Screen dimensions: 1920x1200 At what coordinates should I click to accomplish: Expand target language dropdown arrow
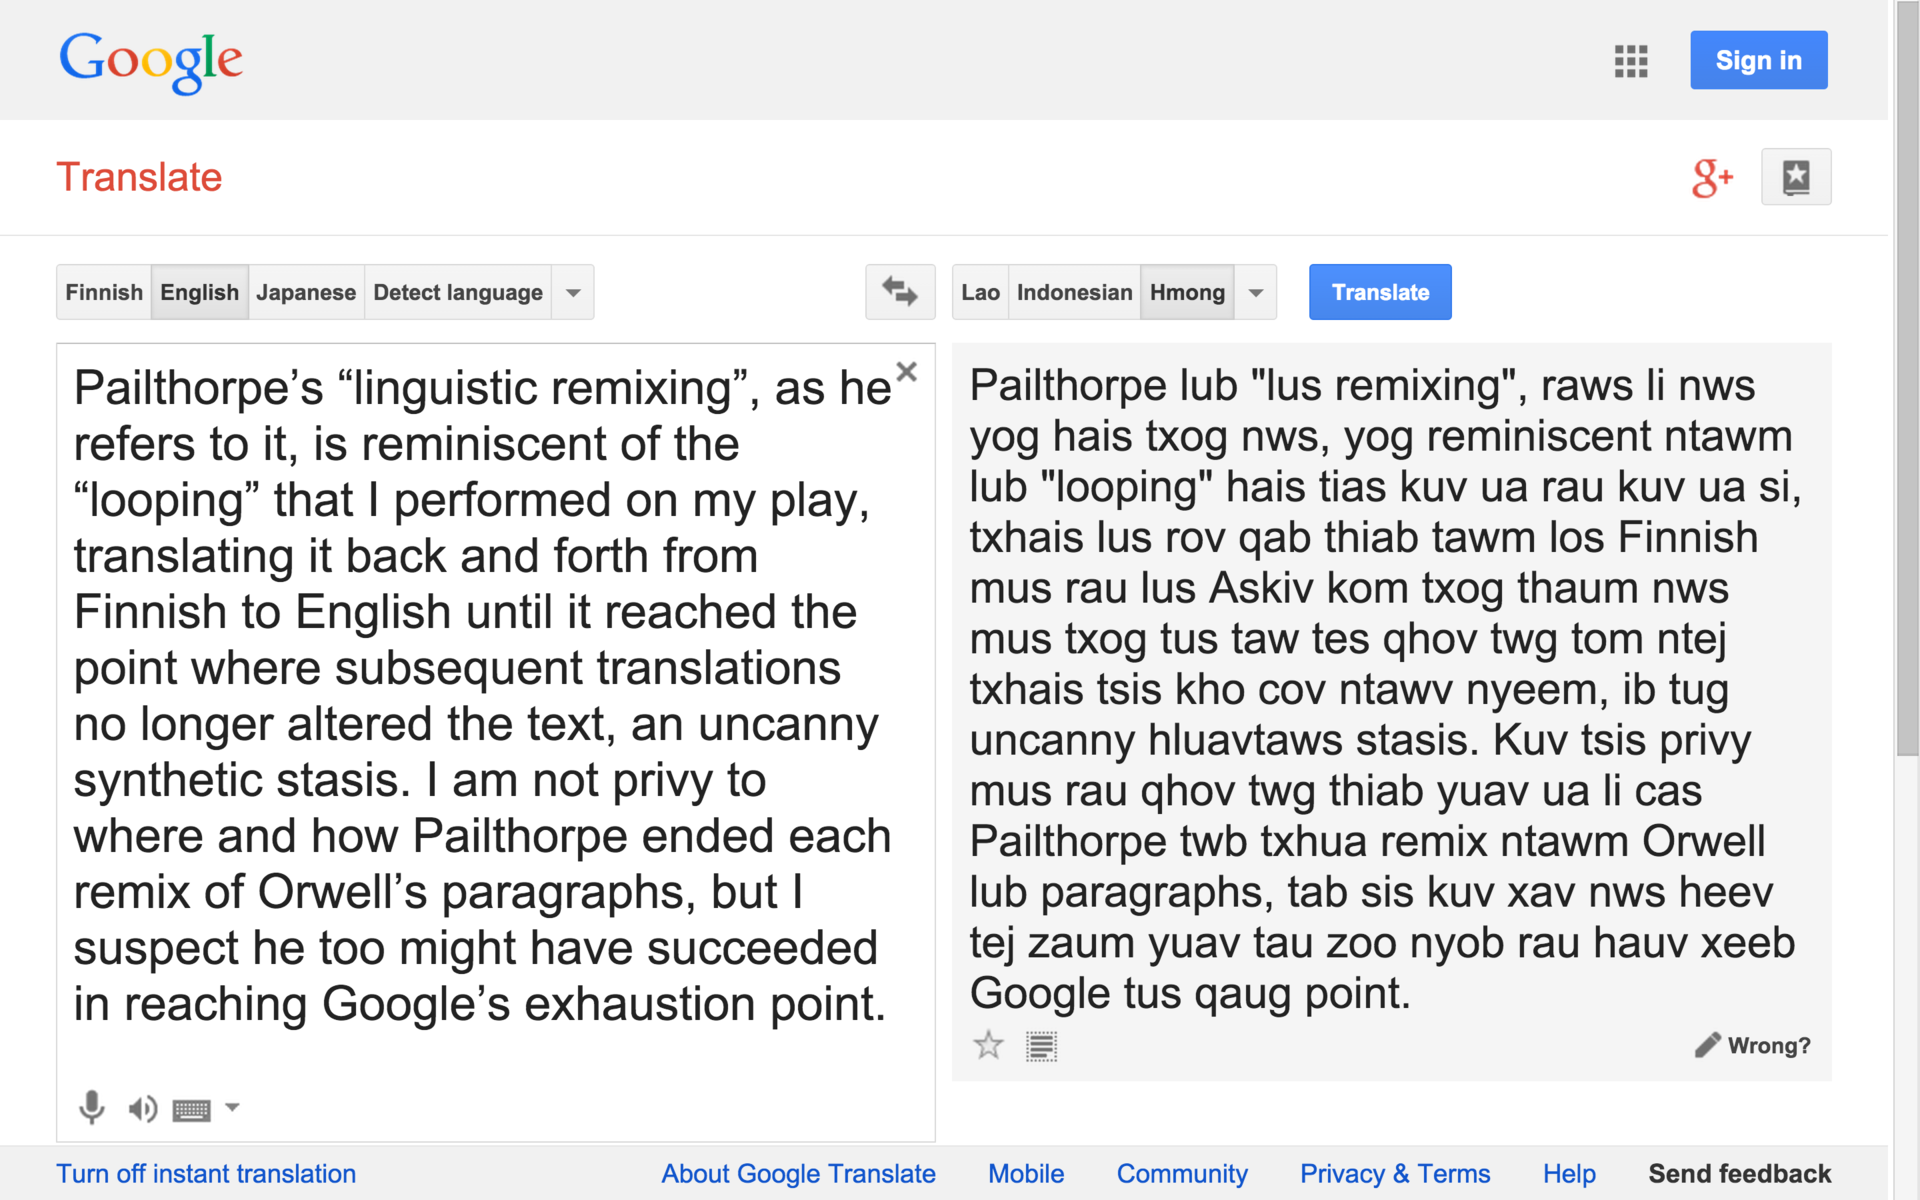click(1256, 293)
